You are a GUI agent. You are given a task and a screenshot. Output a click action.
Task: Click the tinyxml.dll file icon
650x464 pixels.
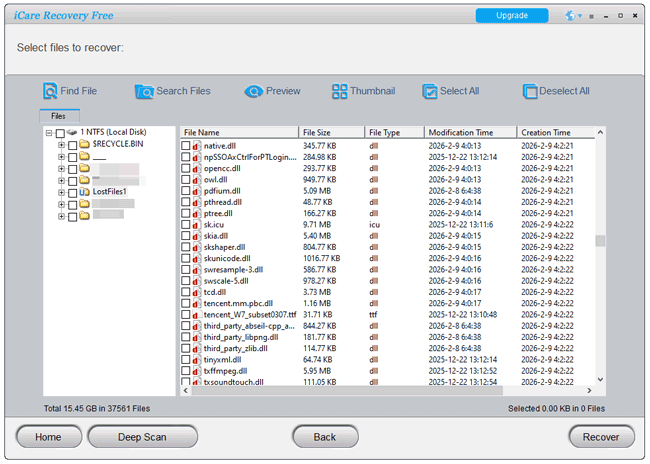coord(196,360)
